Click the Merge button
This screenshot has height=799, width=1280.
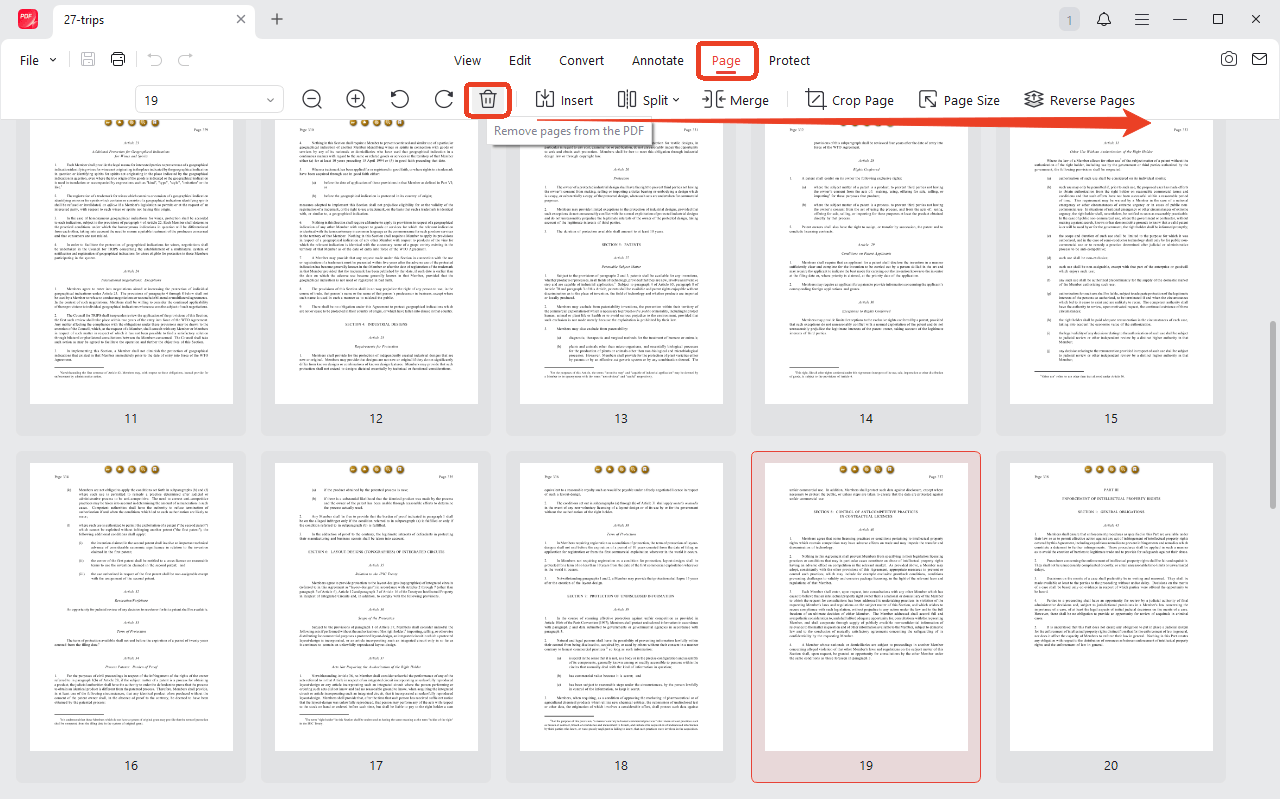(735, 100)
